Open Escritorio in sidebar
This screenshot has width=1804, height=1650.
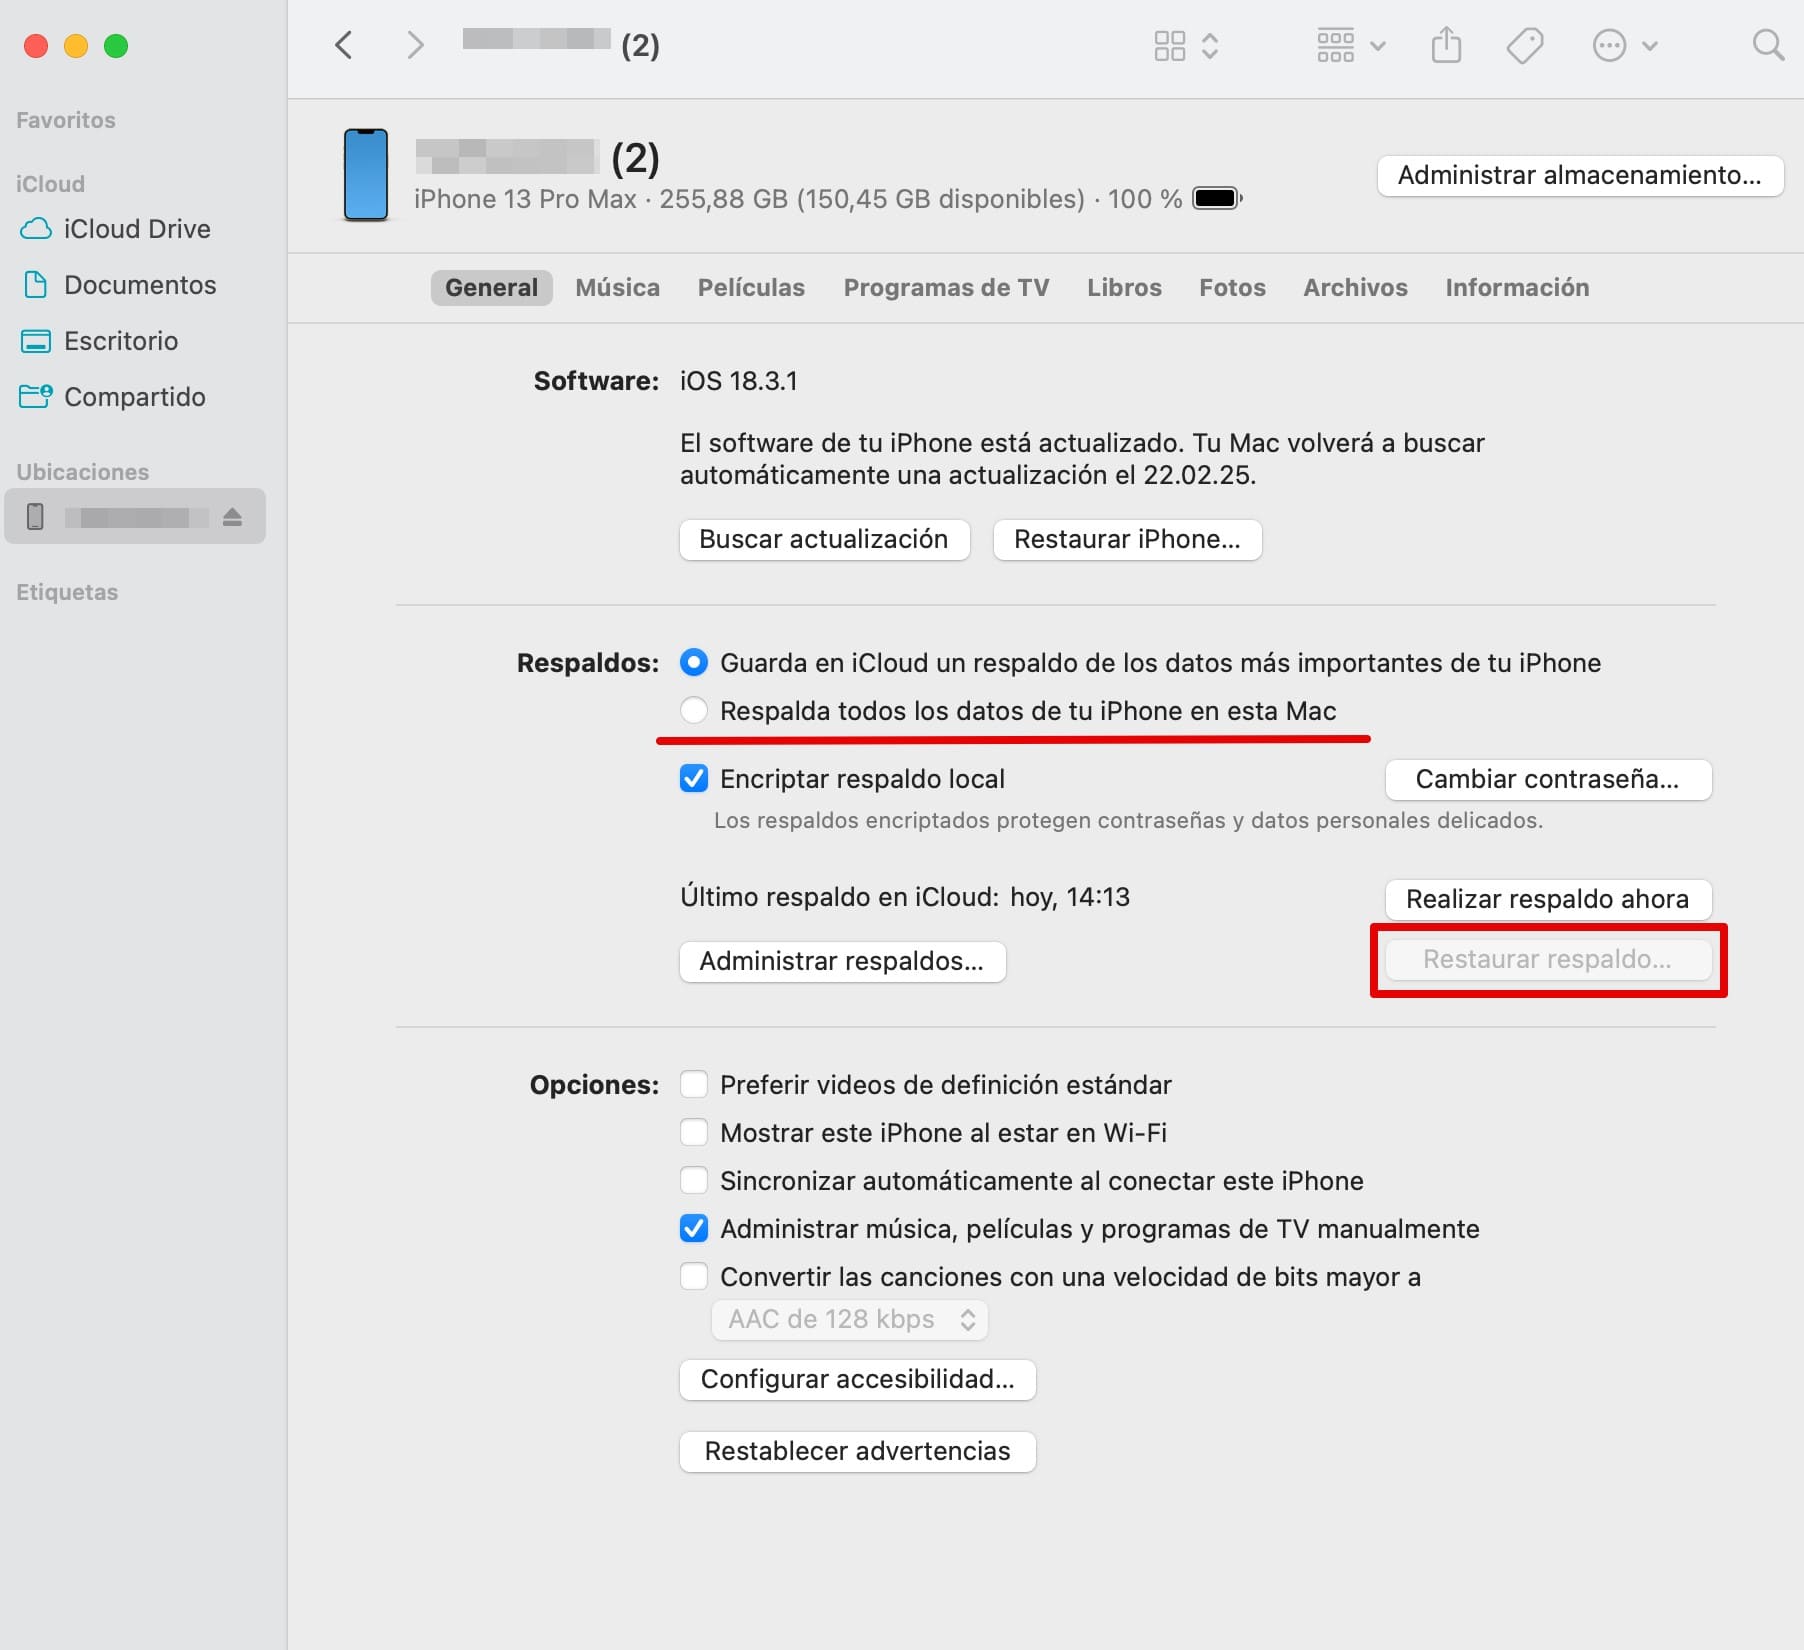point(100,341)
